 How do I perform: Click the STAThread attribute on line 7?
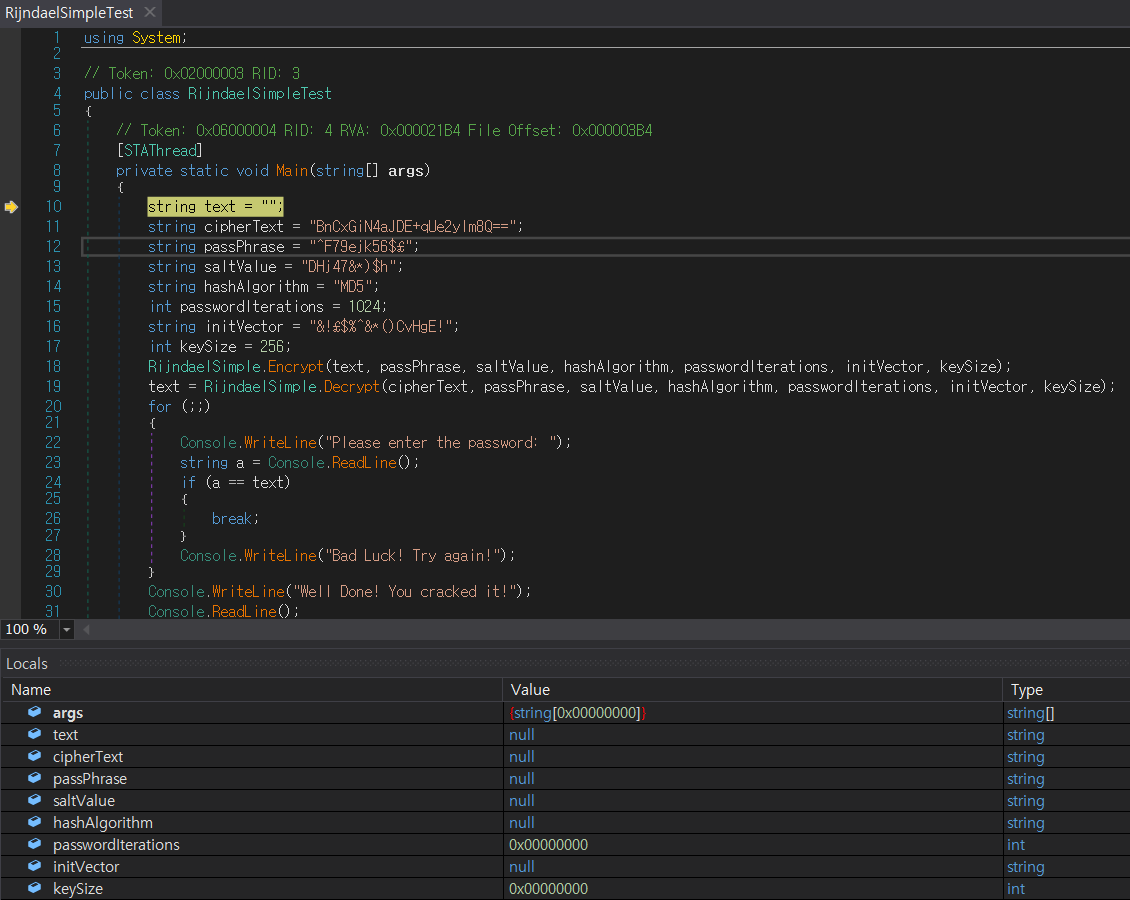[x=159, y=151]
